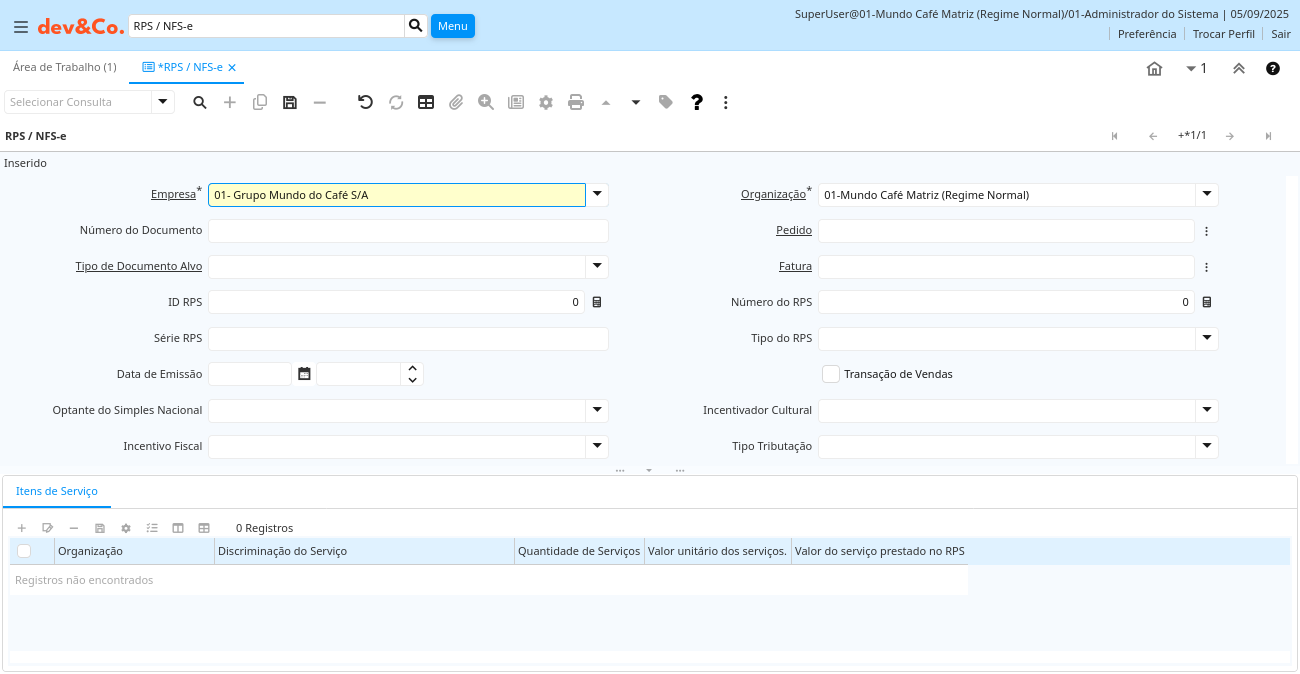The width and height of the screenshot is (1300, 674).
Task: Tick the select-all checkbox in service items grid
Action: tap(24, 551)
